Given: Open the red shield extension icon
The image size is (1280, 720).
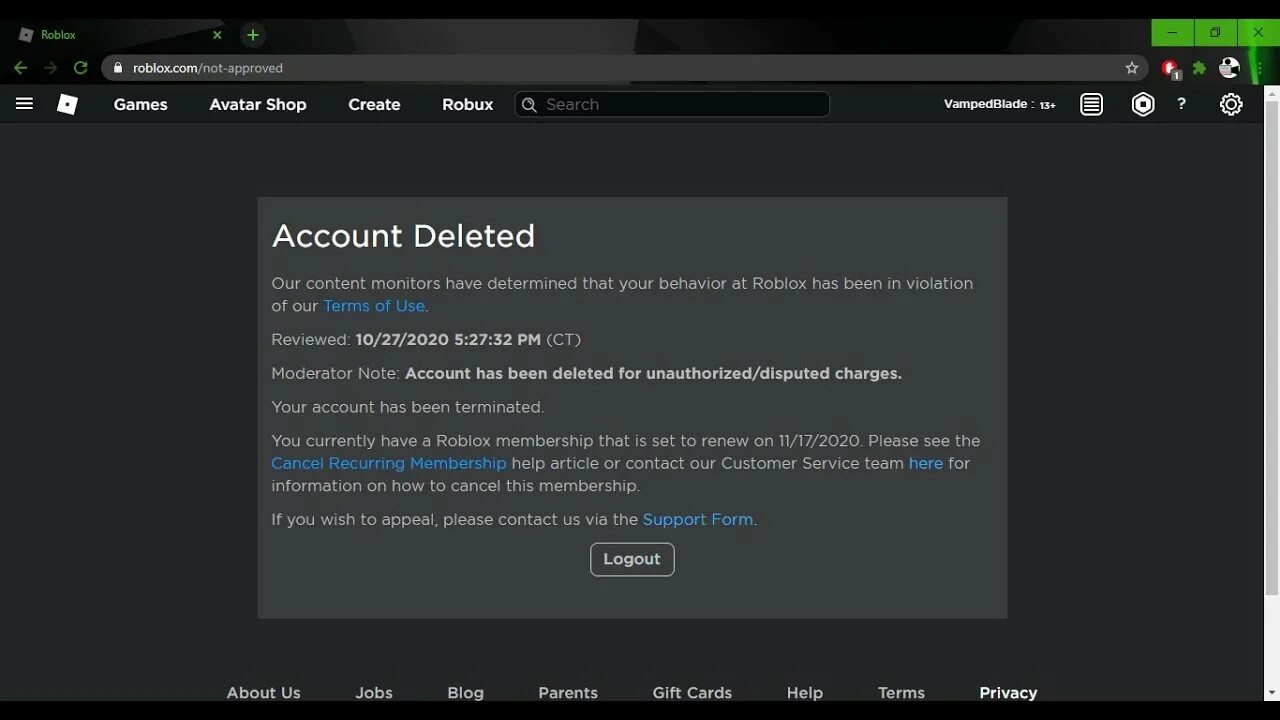Looking at the screenshot, I should click(1169, 68).
